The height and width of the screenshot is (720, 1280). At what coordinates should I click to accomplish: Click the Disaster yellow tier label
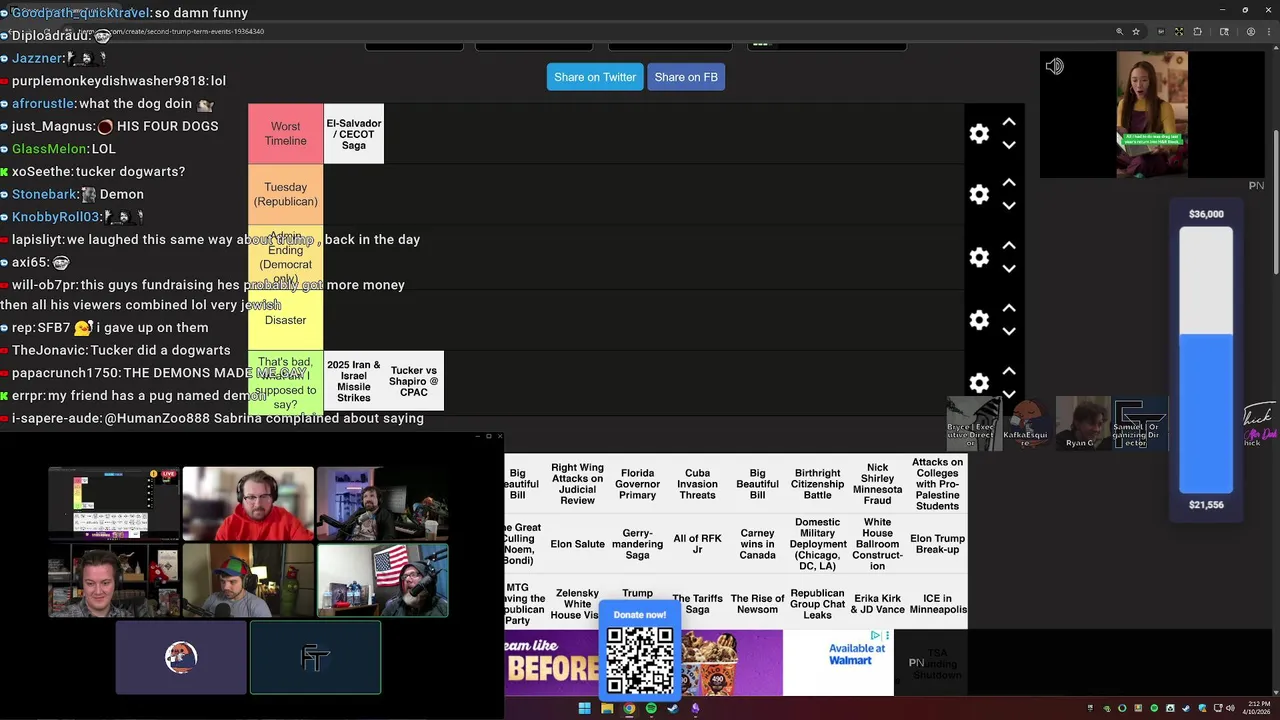point(286,320)
